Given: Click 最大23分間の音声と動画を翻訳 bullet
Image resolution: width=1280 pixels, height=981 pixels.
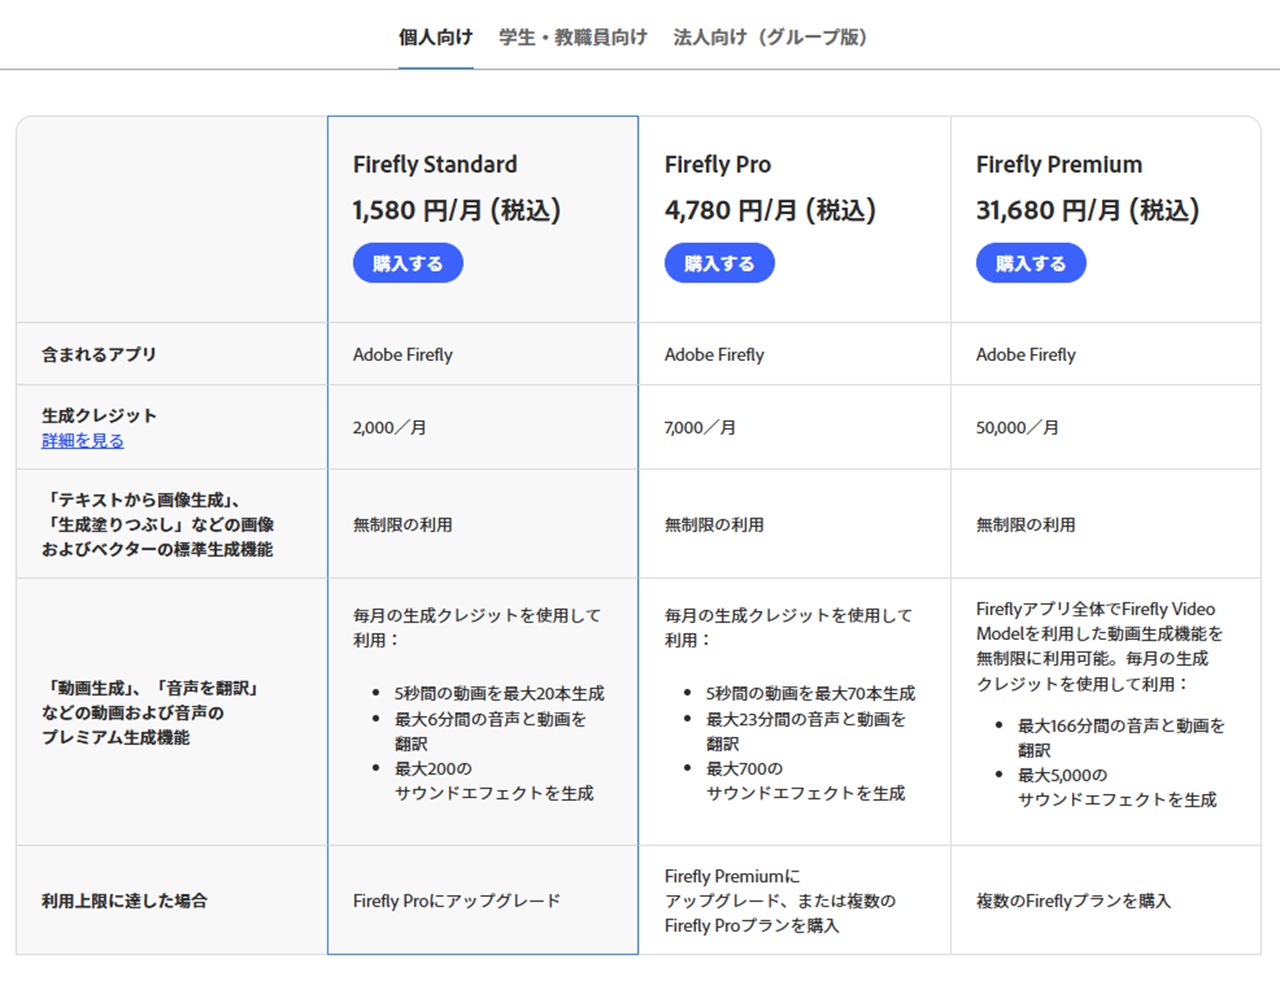Looking at the screenshot, I should coord(806,731).
